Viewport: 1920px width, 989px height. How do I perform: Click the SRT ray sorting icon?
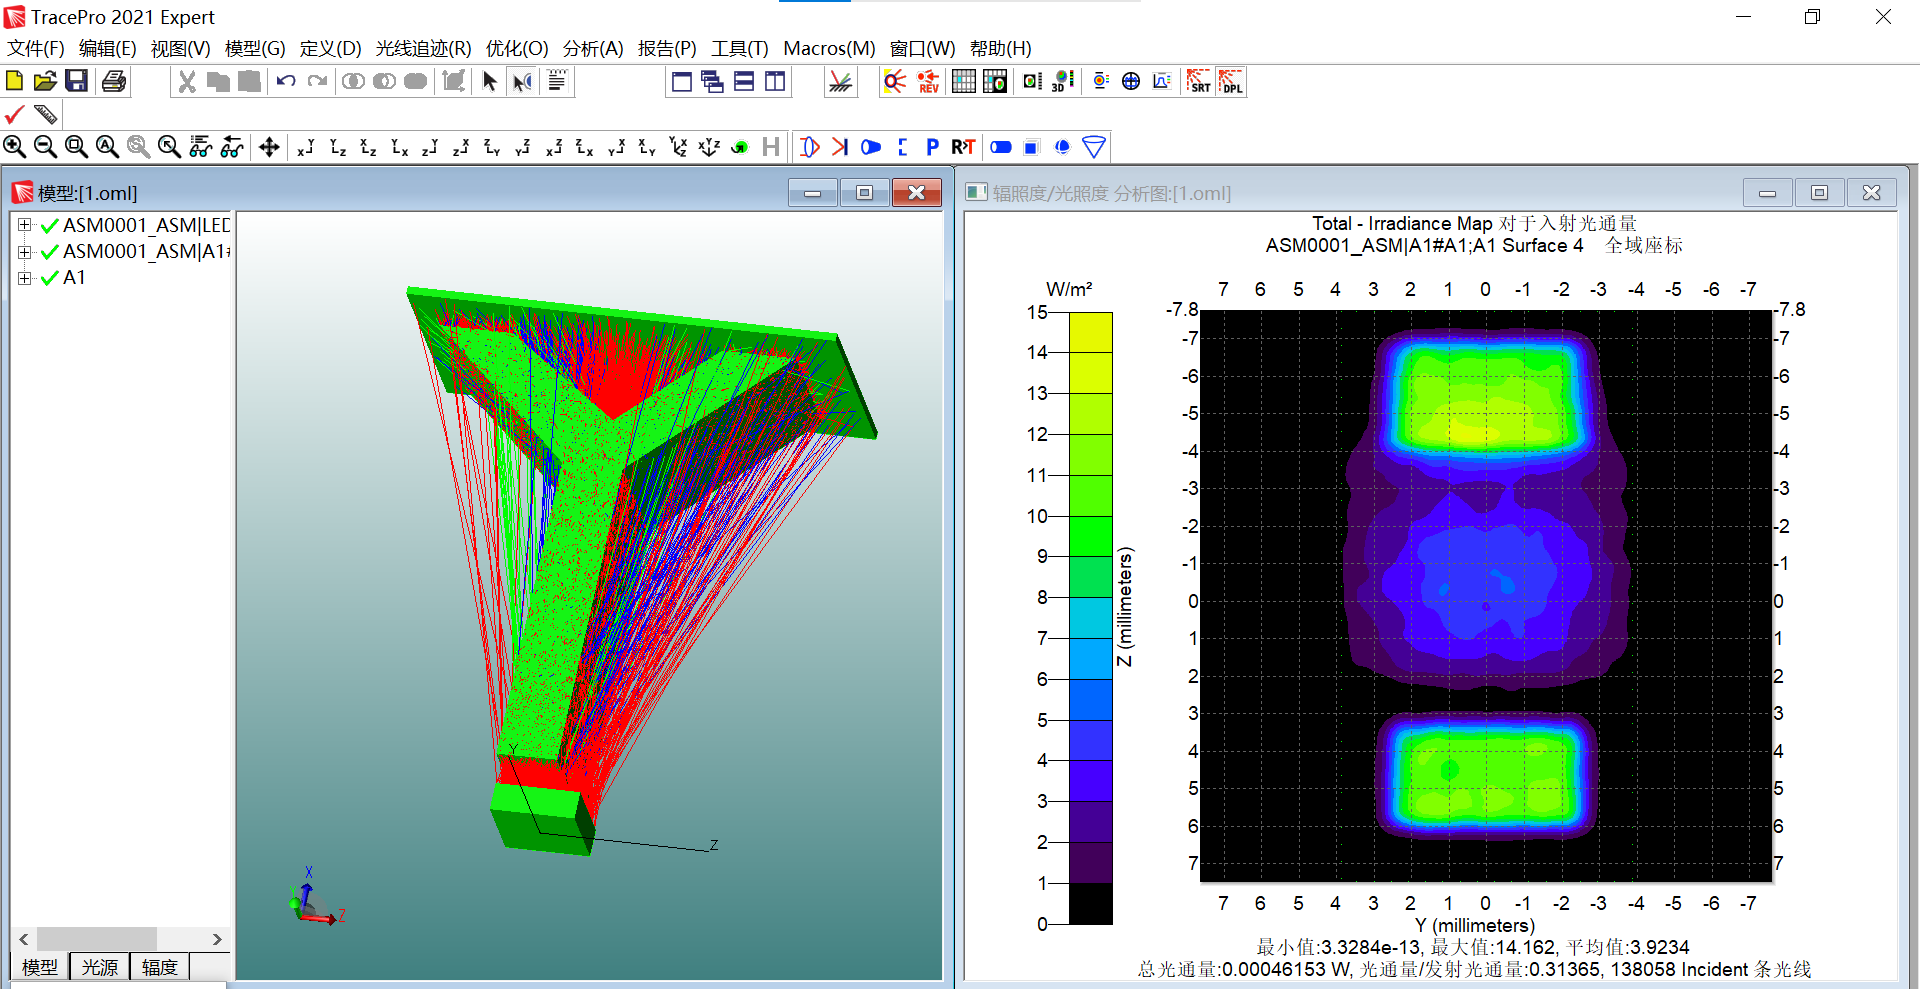point(1198,81)
